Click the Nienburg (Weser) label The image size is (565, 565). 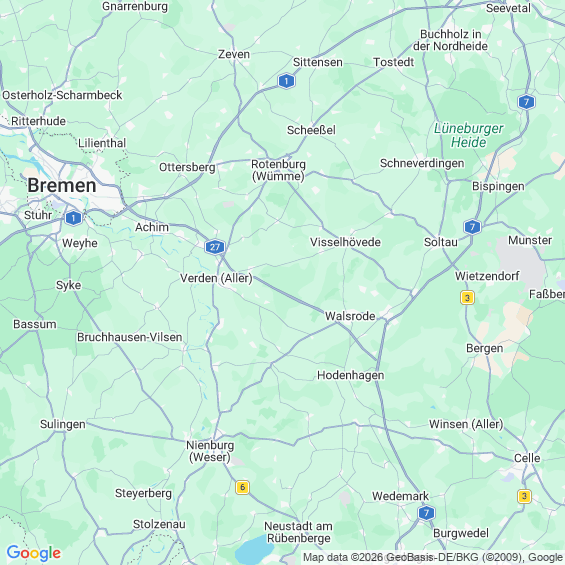pos(210,451)
